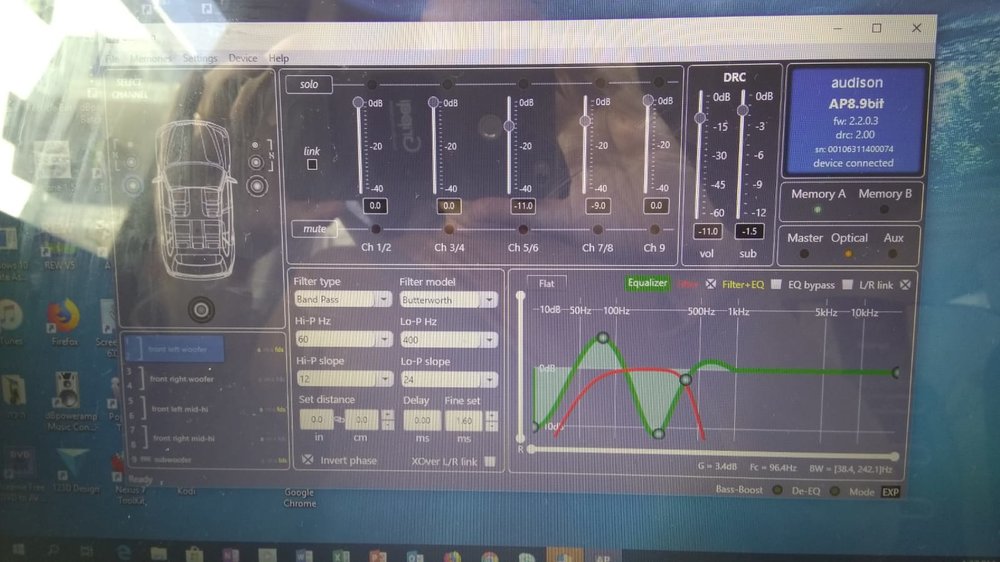Select the right front woofer speaker icon
The width and height of the screenshot is (1000, 562).
click(257, 186)
